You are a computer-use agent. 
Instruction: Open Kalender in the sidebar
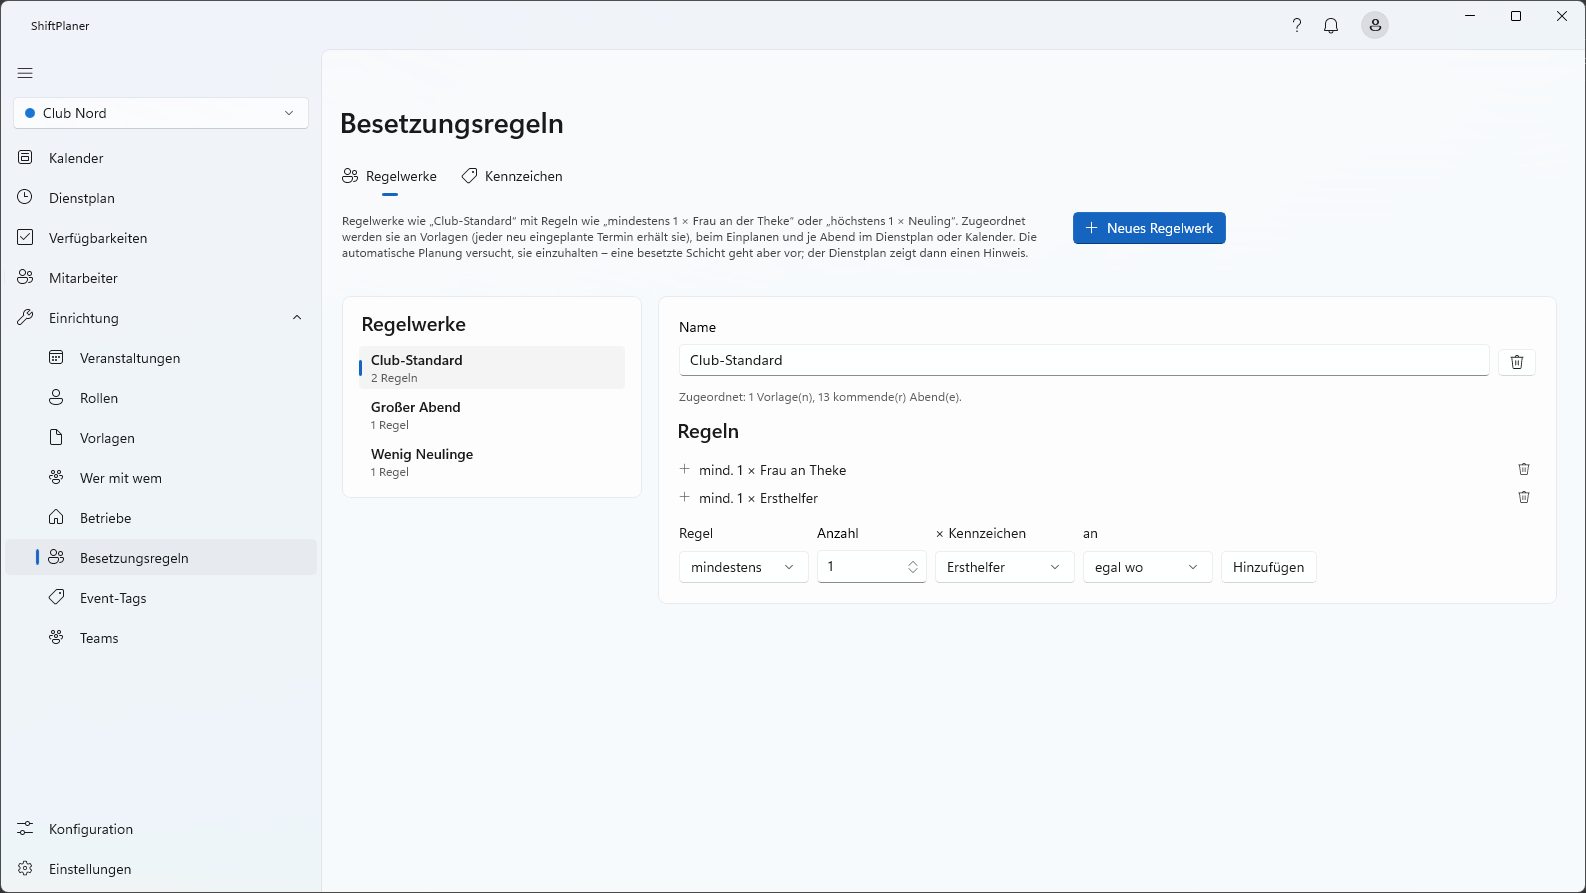161,158
